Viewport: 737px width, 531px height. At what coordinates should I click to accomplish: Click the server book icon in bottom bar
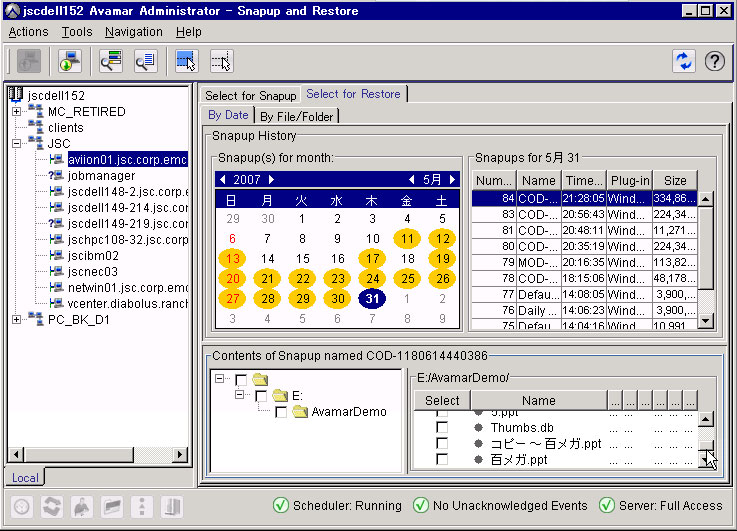[x=172, y=507]
